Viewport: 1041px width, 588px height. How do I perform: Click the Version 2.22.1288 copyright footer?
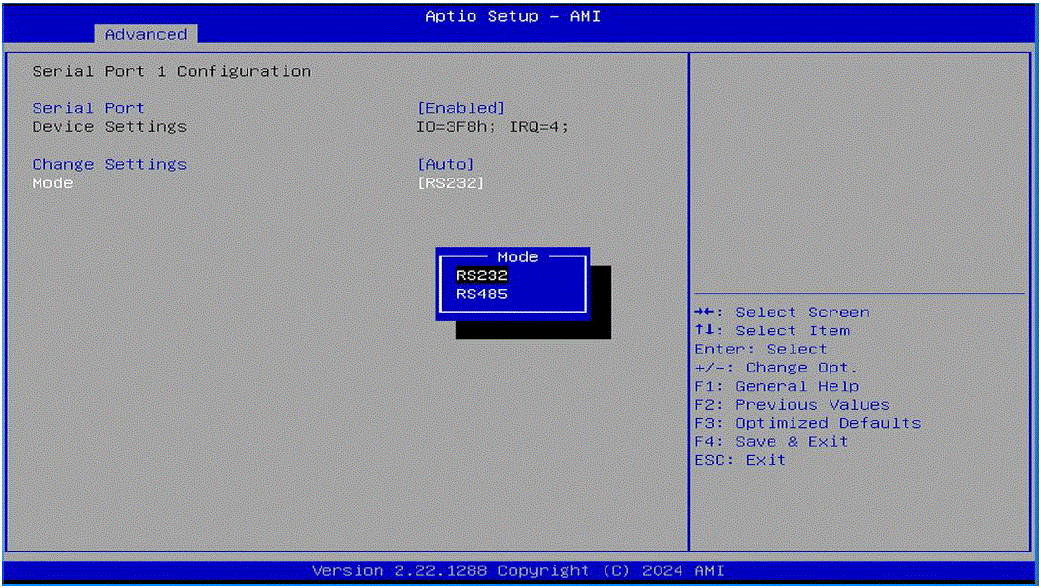tap(518, 571)
